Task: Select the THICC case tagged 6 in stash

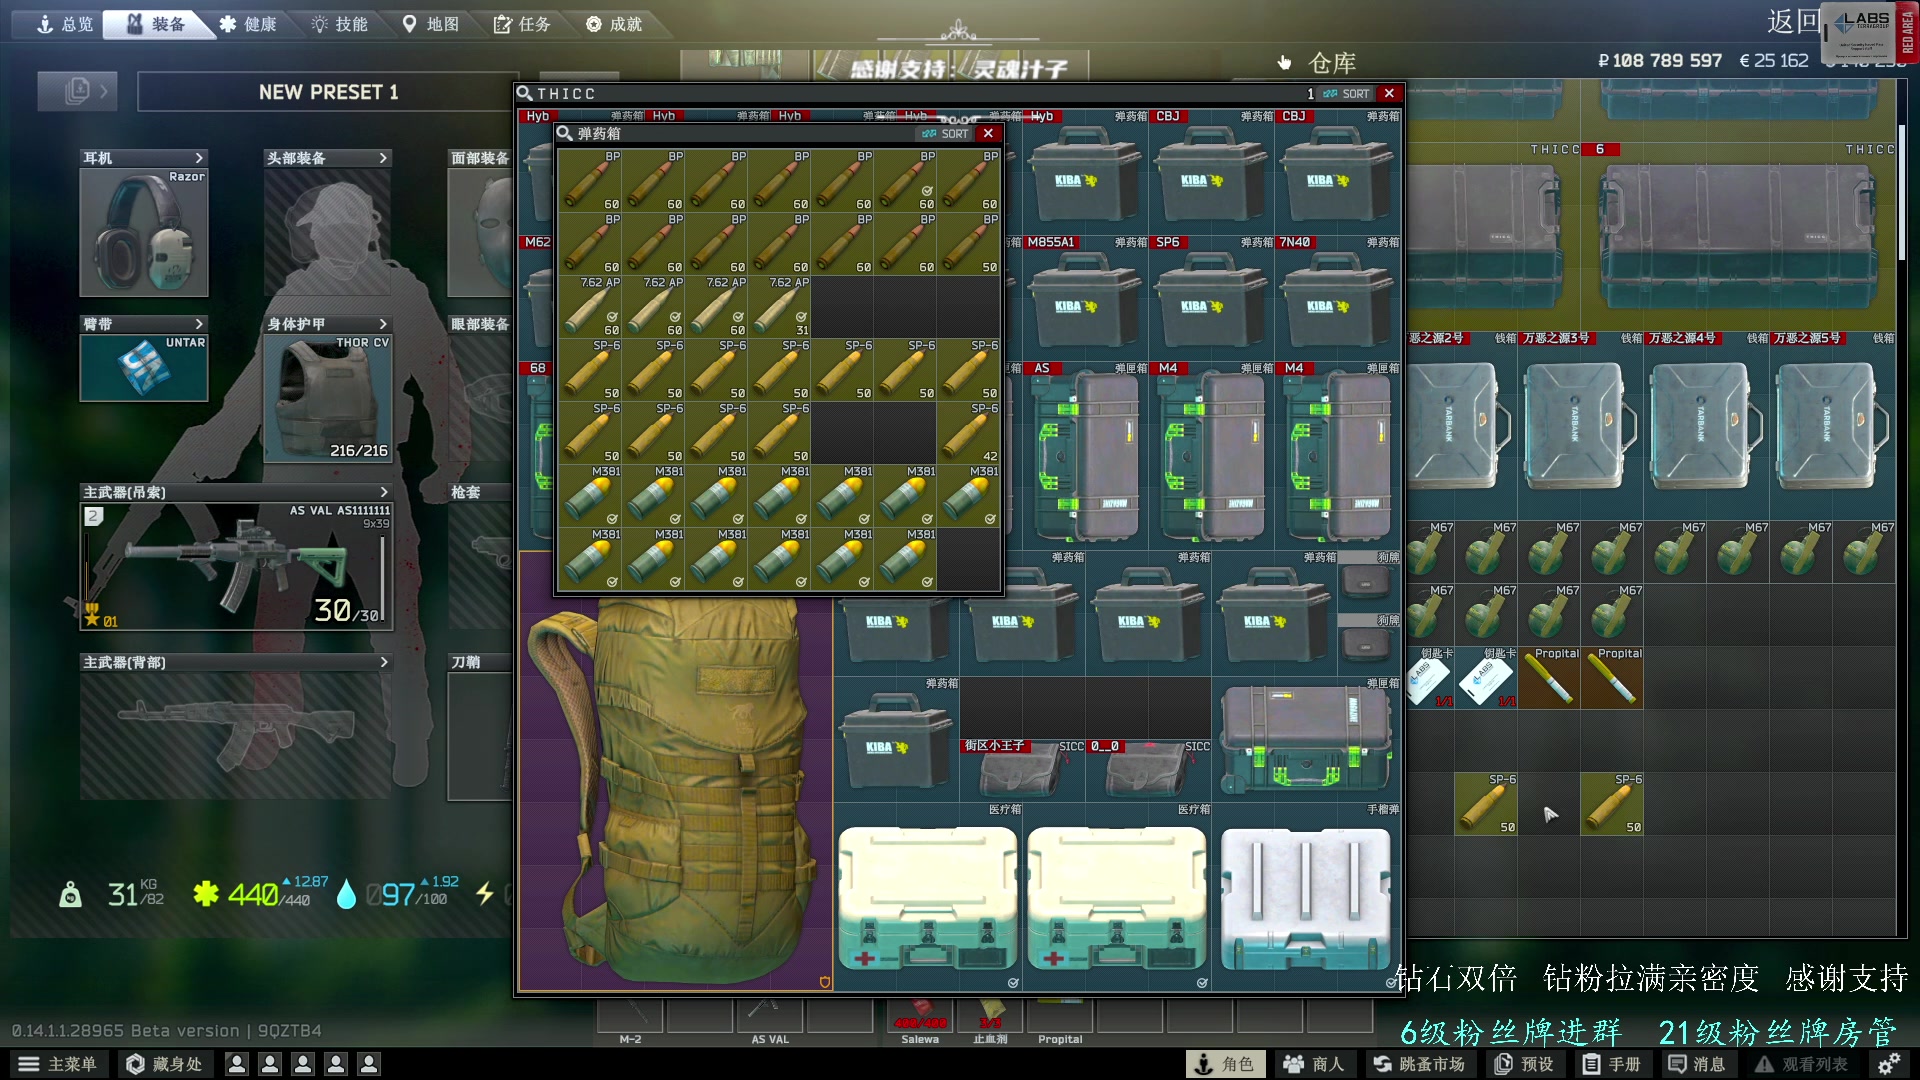Action: click(1738, 235)
